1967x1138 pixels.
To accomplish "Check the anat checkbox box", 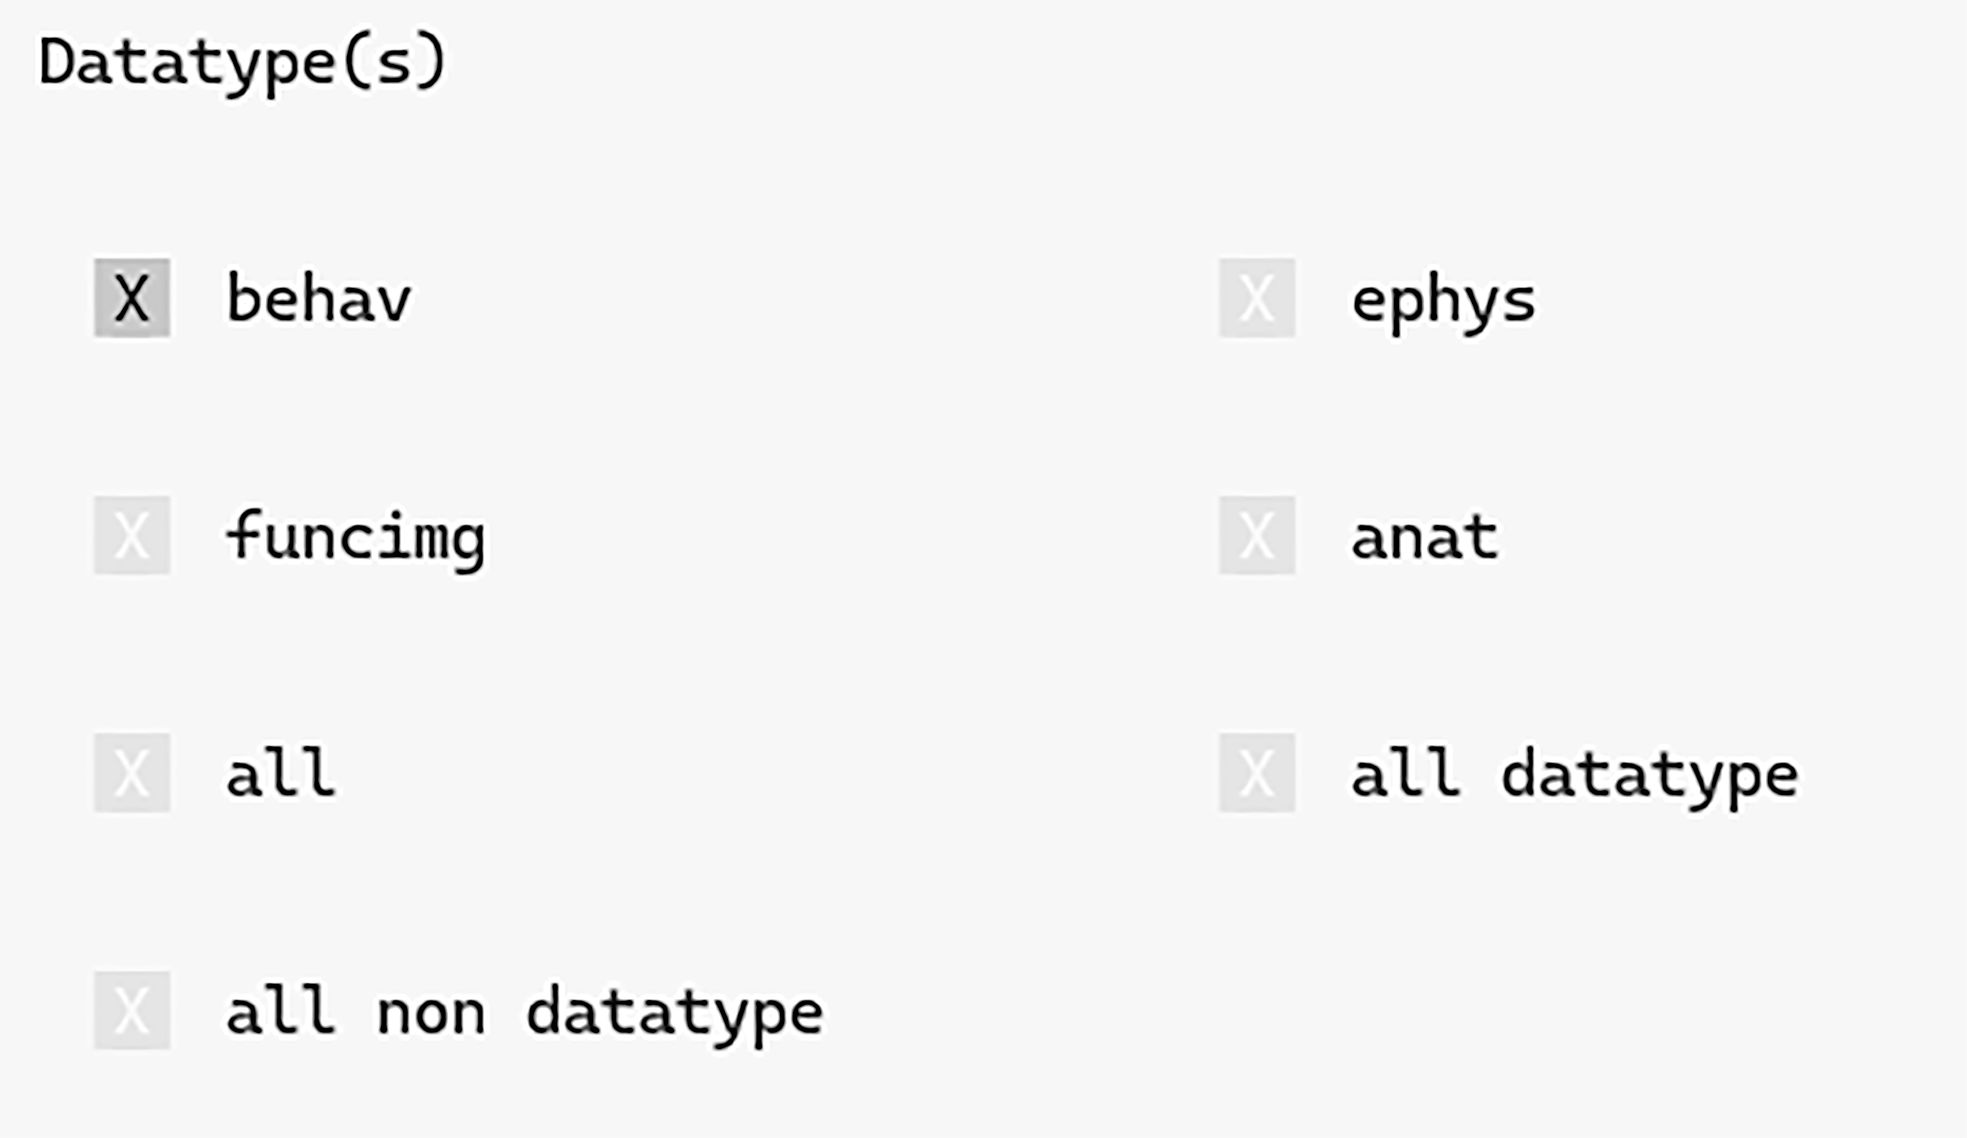I will click(x=1256, y=535).
